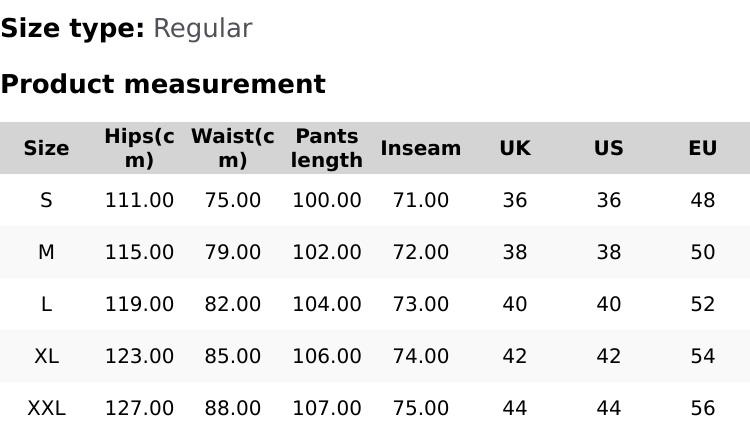Click the EU column header
This screenshot has height=434, width=750.
702,148
